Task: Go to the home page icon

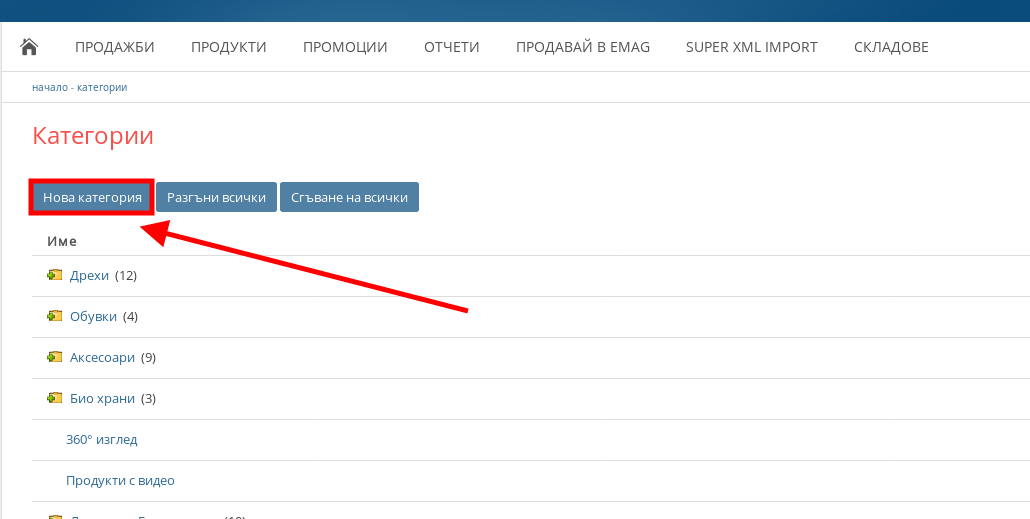Action: (29, 47)
